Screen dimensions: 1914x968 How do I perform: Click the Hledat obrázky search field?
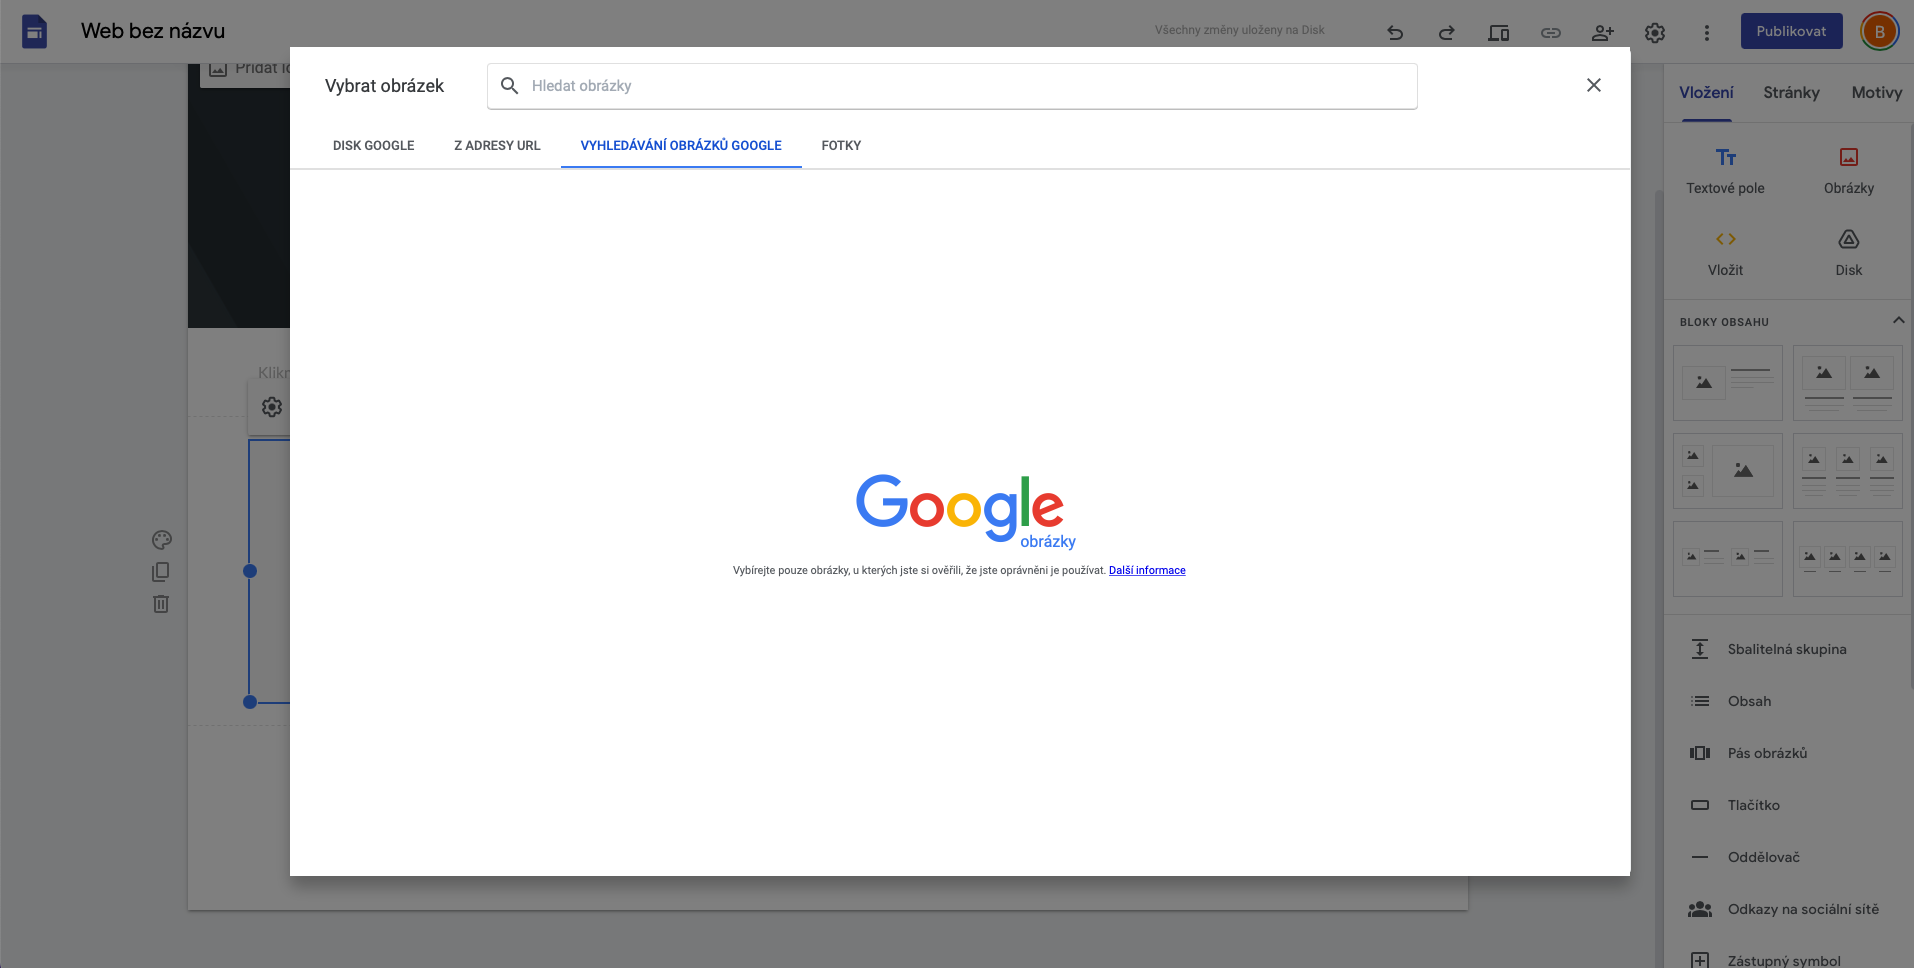click(x=952, y=86)
